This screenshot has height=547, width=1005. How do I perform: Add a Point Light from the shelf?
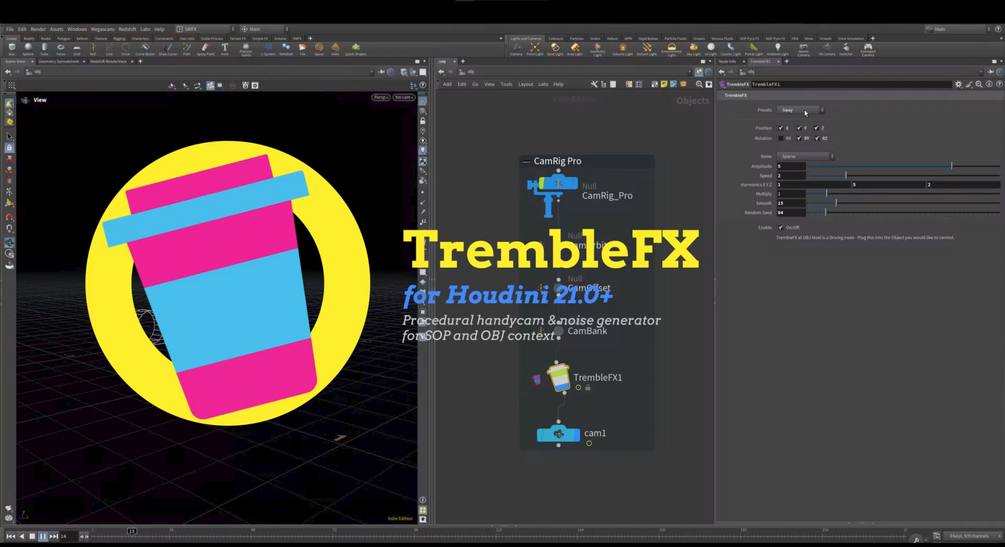pos(535,49)
